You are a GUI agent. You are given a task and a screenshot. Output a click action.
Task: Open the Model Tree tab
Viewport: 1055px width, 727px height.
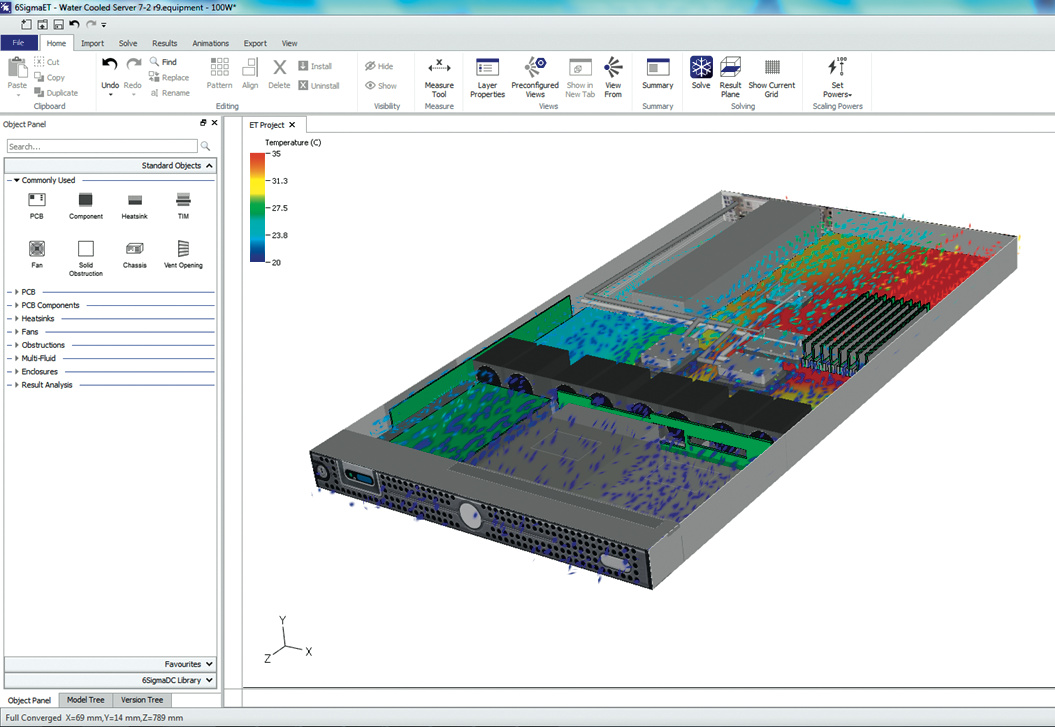click(x=85, y=700)
